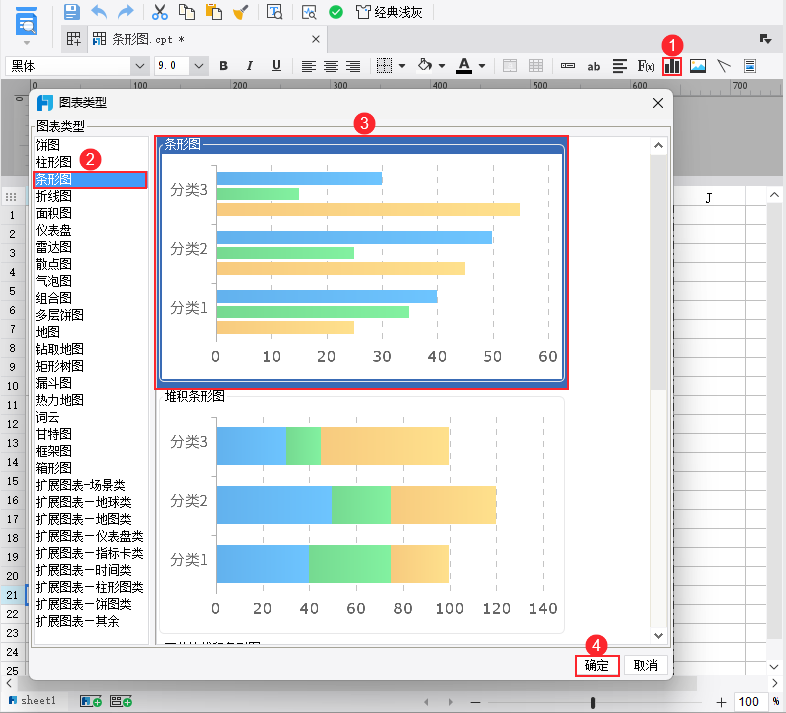Zoom out with the minus button
Image resolution: width=786 pixels, height=713 pixels.
pyautogui.click(x=476, y=702)
